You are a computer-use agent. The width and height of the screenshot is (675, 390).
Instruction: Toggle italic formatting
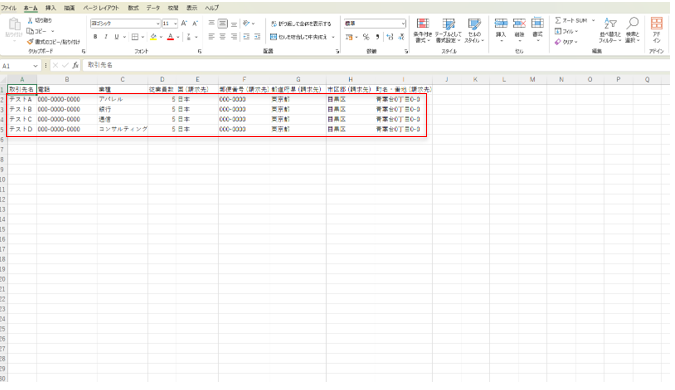106,37
